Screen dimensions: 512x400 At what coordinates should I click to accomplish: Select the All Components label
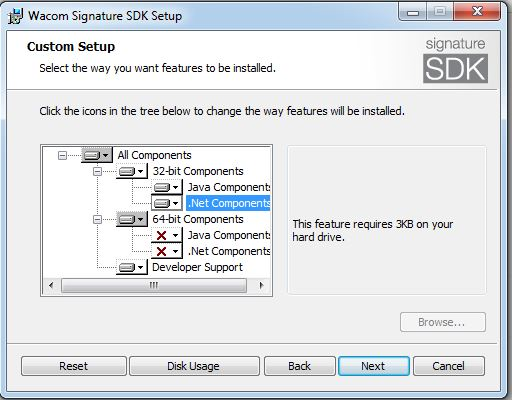pyautogui.click(x=154, y=155)
